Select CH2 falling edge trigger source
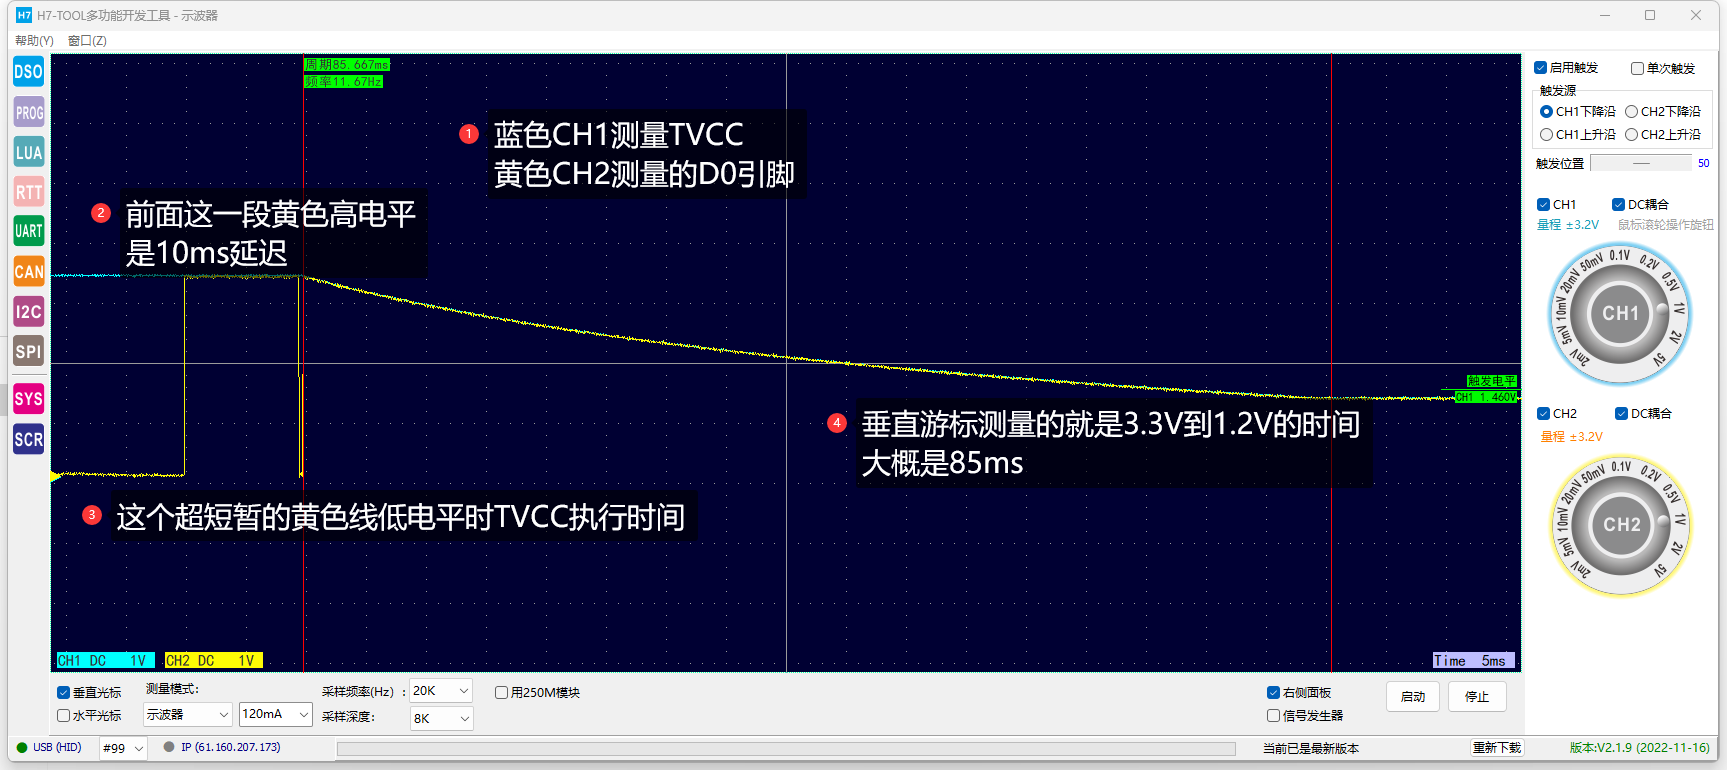The width and height of the screenshot is (1727, 770). (x=1631, y=112)
